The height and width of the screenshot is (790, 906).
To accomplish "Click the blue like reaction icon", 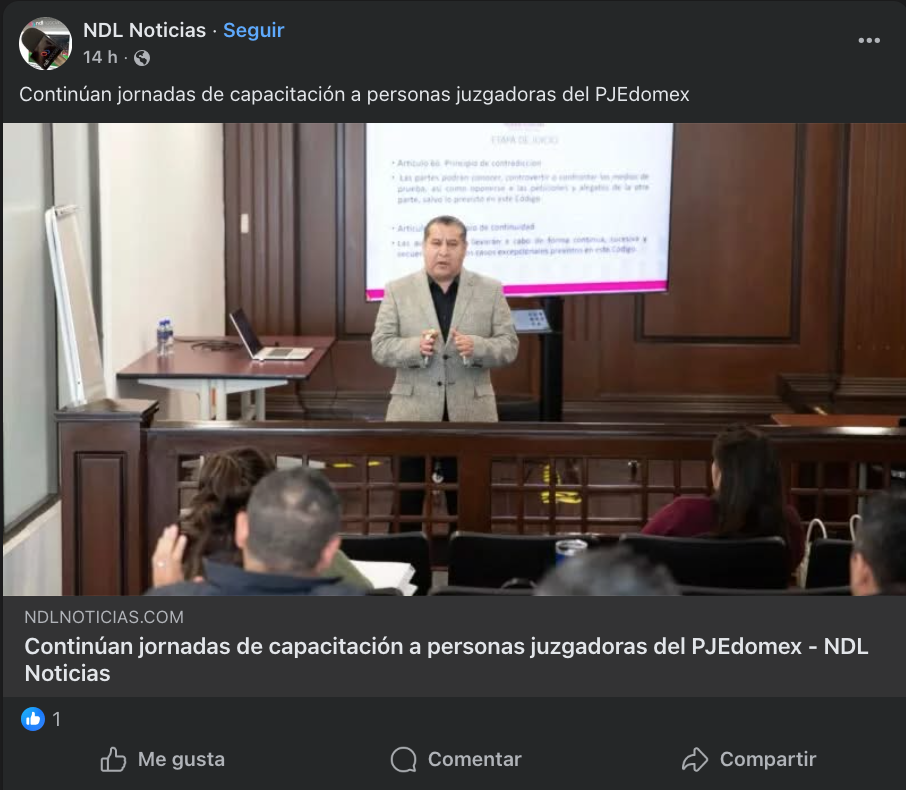I will coord(33,719).
